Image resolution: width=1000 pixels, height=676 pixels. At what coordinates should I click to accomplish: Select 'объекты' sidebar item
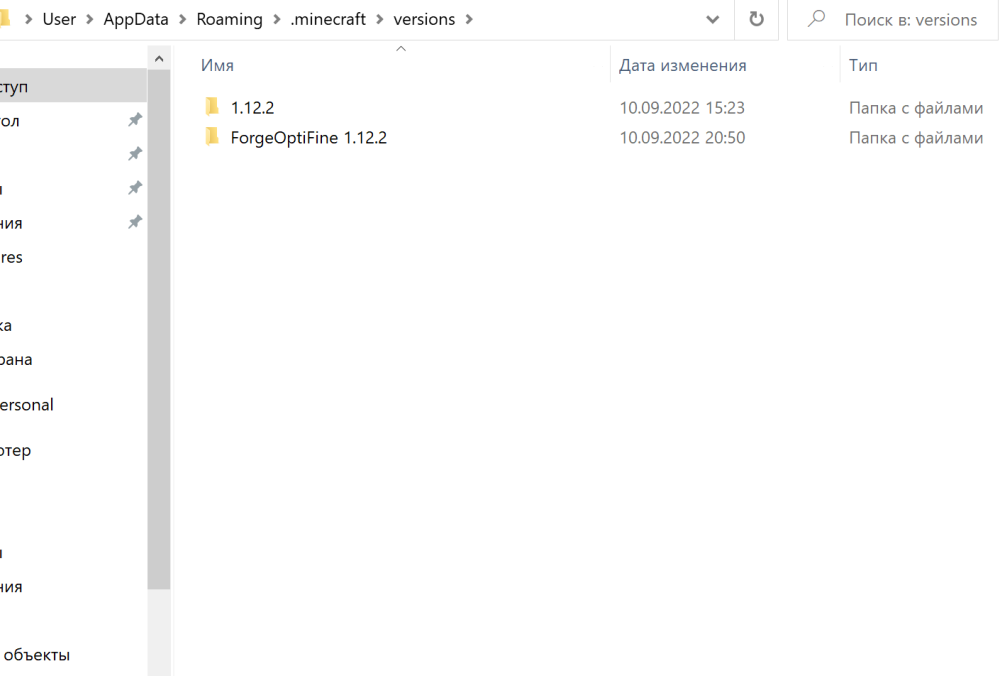36,654
